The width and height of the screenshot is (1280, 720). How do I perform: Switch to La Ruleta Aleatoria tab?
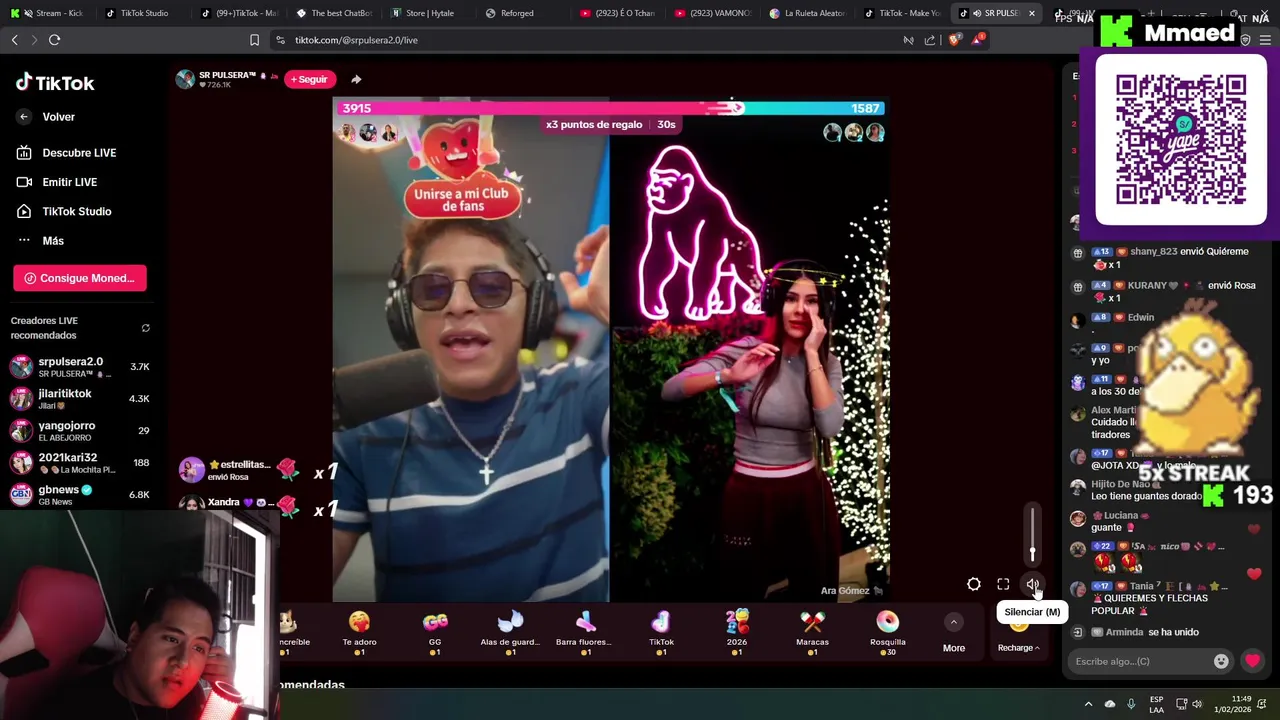(807, 13)
